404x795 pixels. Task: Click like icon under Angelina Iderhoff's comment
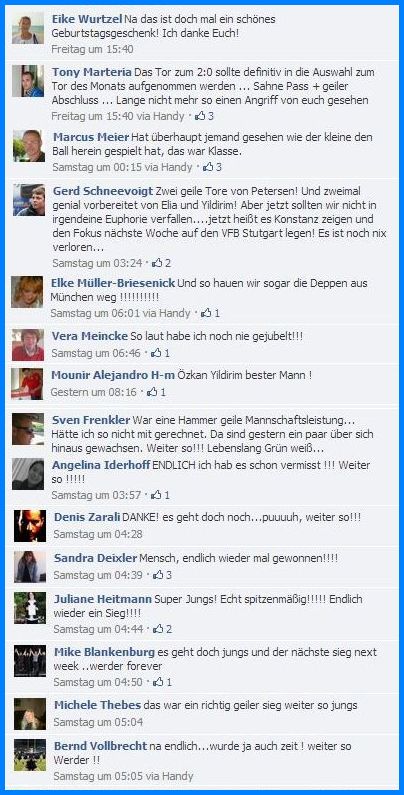(x=156, y=494)
